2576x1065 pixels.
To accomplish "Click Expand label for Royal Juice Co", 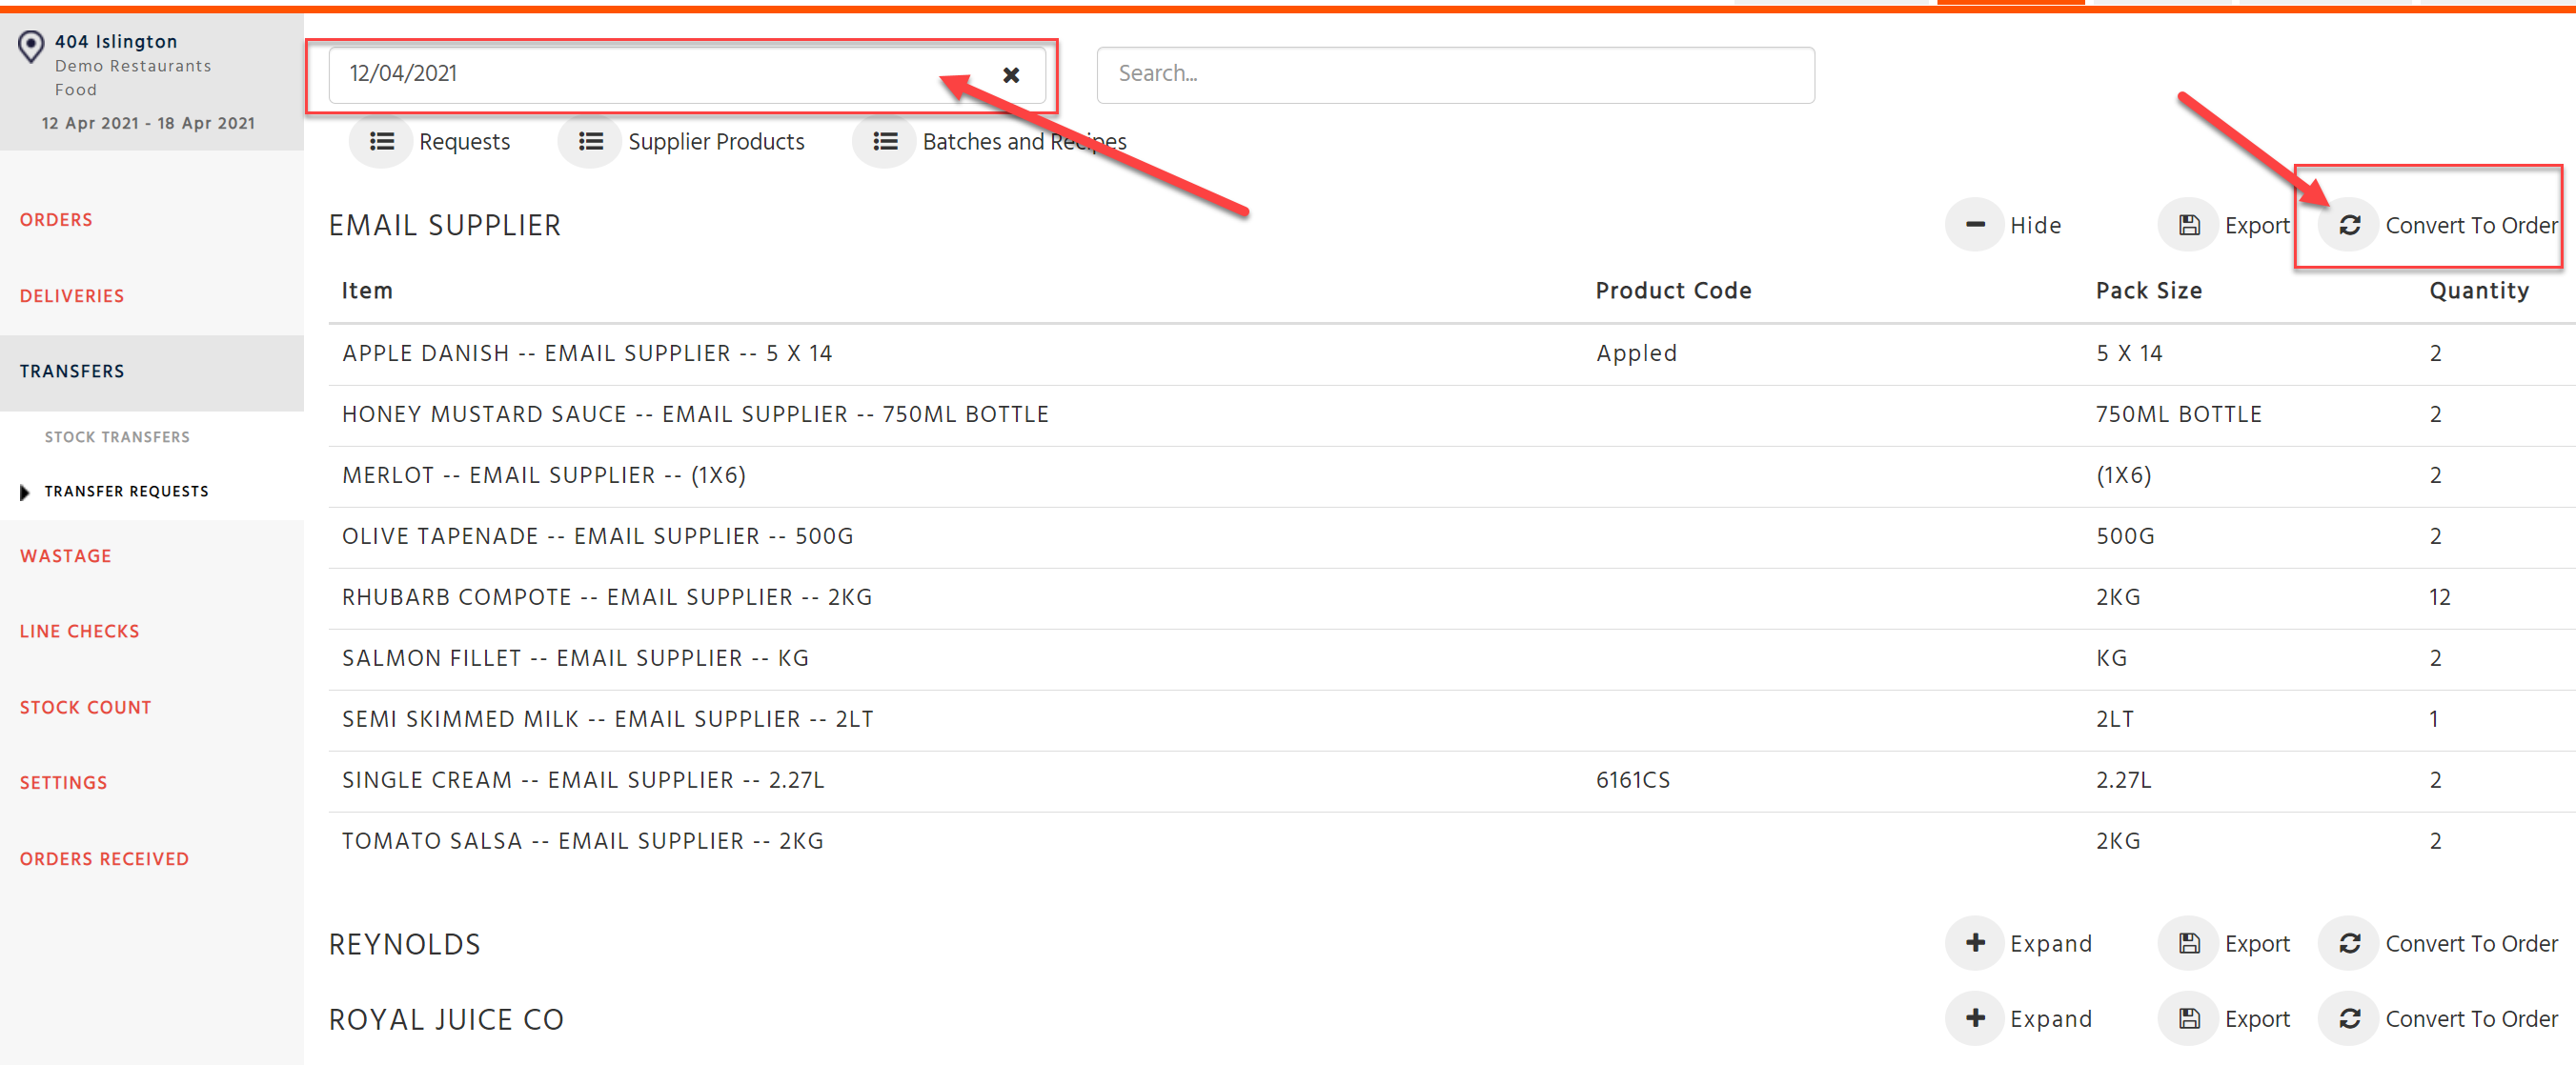I will point(2051,1019).
